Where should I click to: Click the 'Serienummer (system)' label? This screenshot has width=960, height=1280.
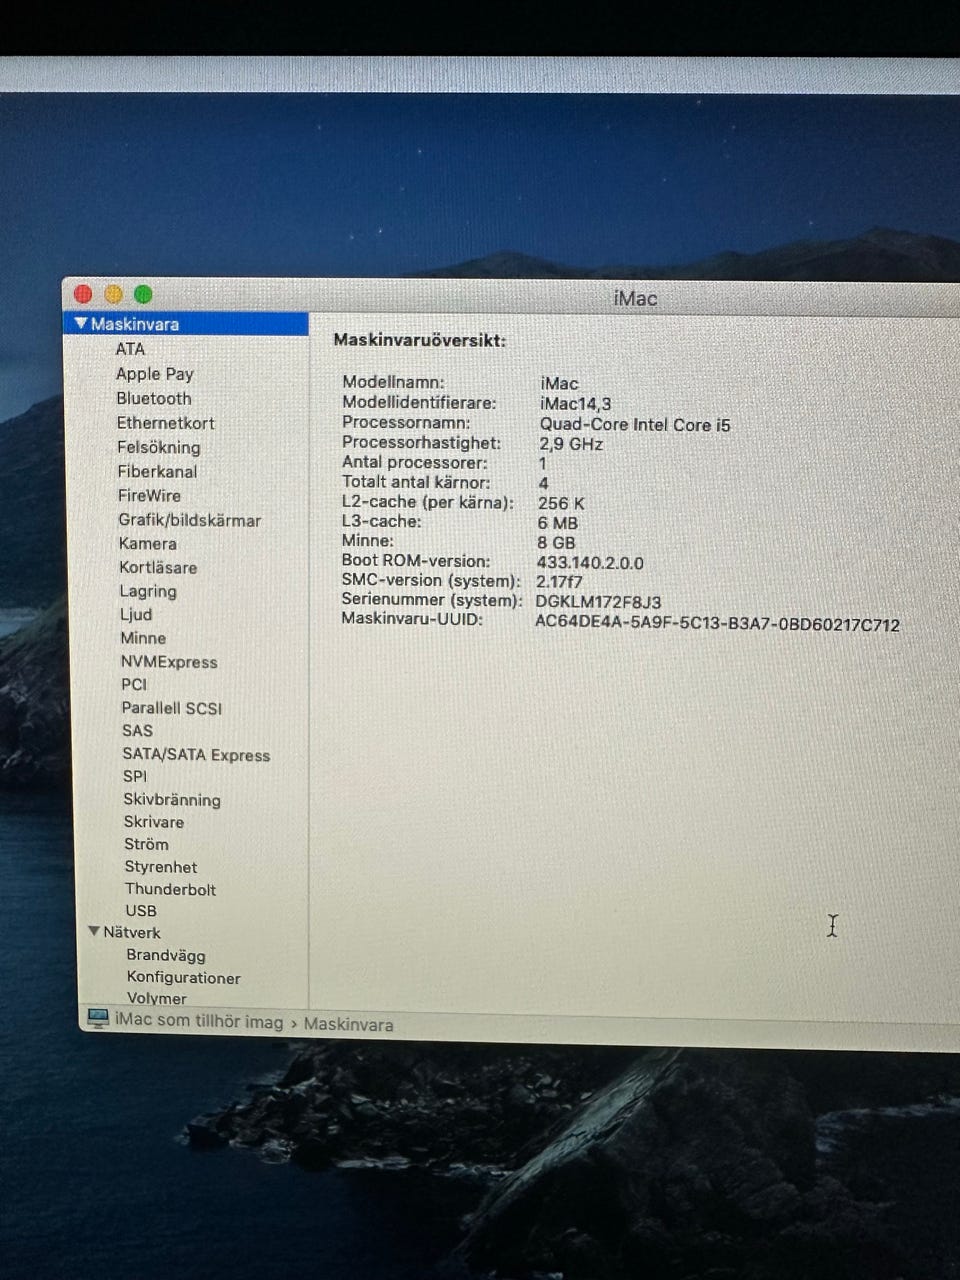click(x=432, y=600)
